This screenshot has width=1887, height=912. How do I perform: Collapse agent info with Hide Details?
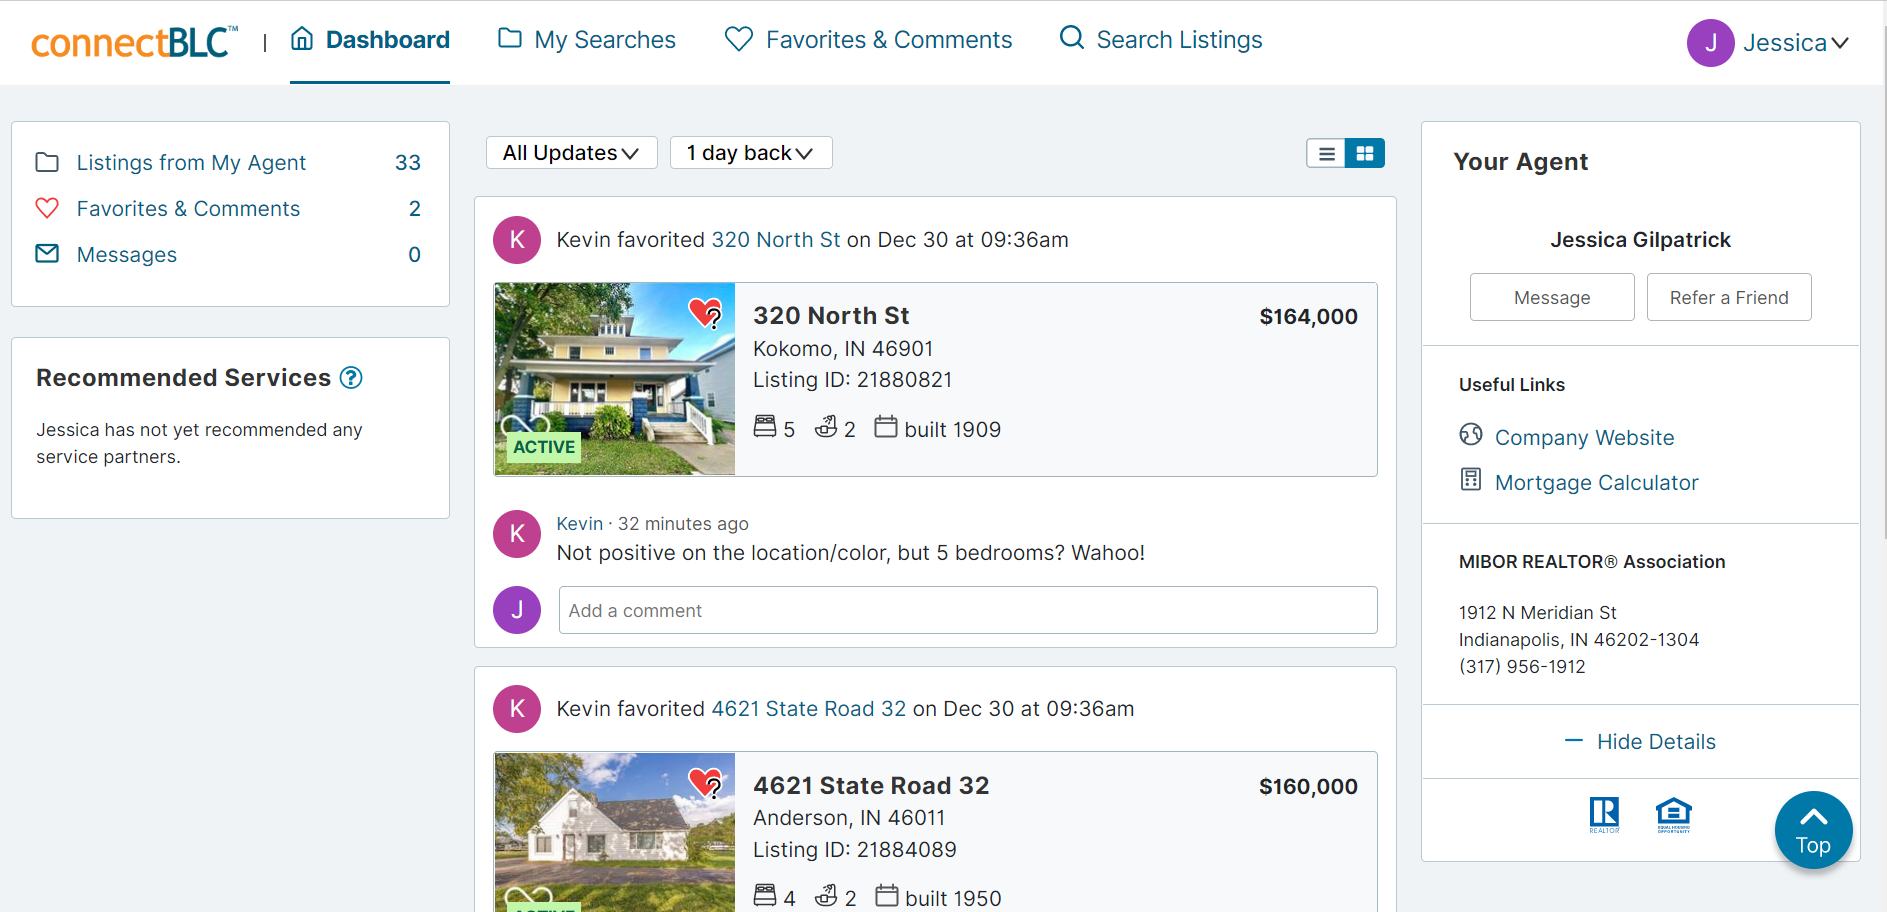1641,742
